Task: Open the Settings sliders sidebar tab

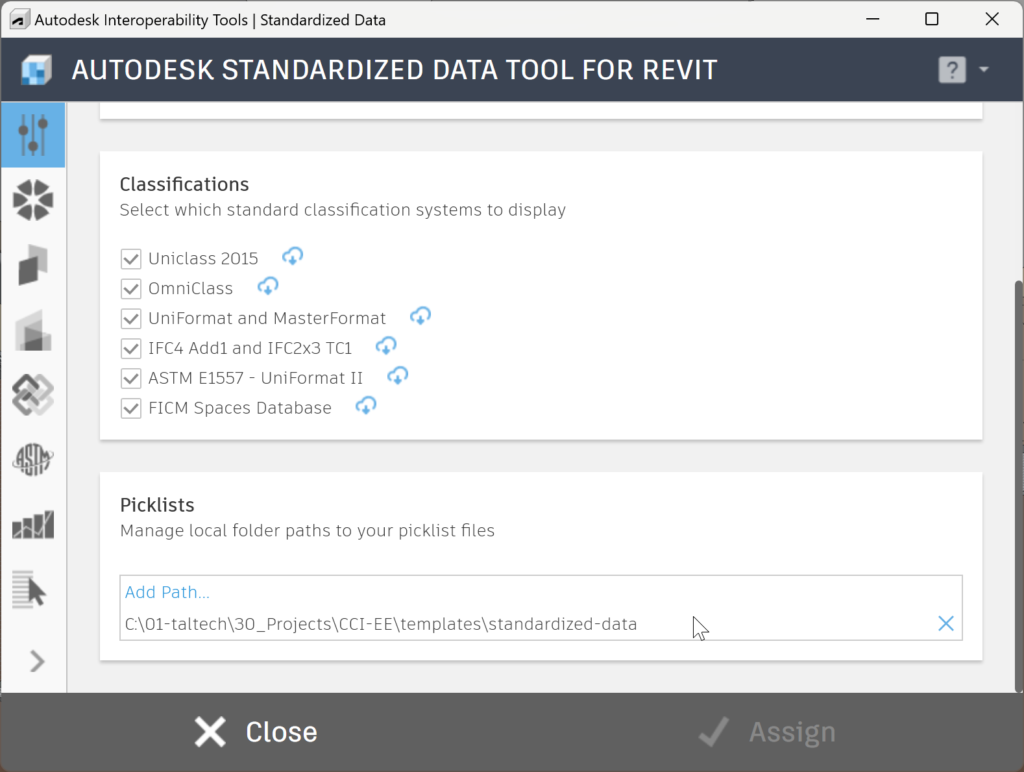Action: click(33, 135)
